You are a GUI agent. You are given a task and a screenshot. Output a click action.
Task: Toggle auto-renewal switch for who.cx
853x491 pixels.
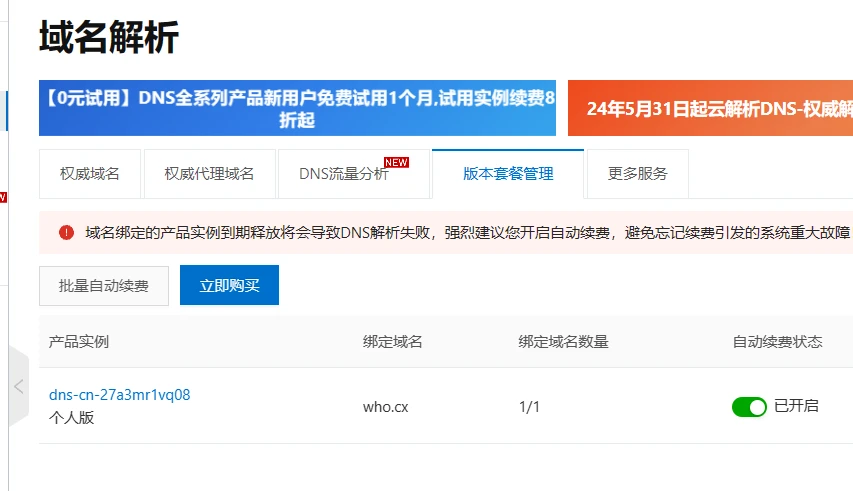(749, 406)
